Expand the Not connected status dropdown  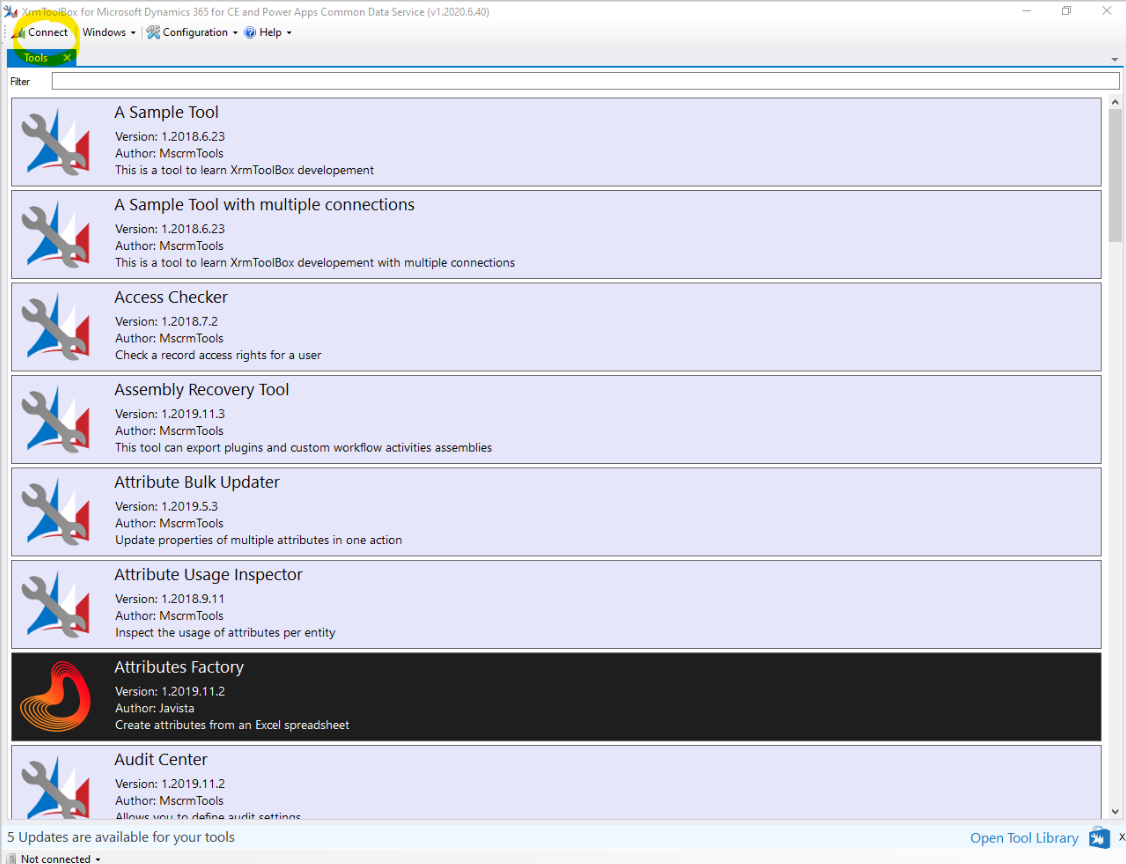coord(60,858)
